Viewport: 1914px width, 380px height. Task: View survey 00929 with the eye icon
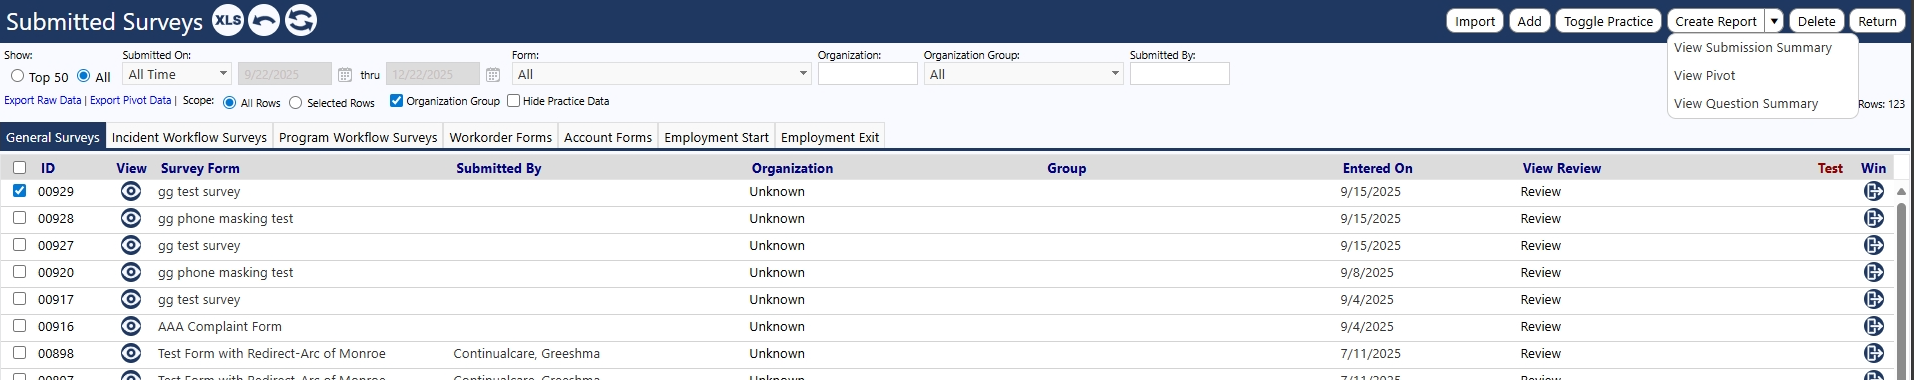click(131, 191)
